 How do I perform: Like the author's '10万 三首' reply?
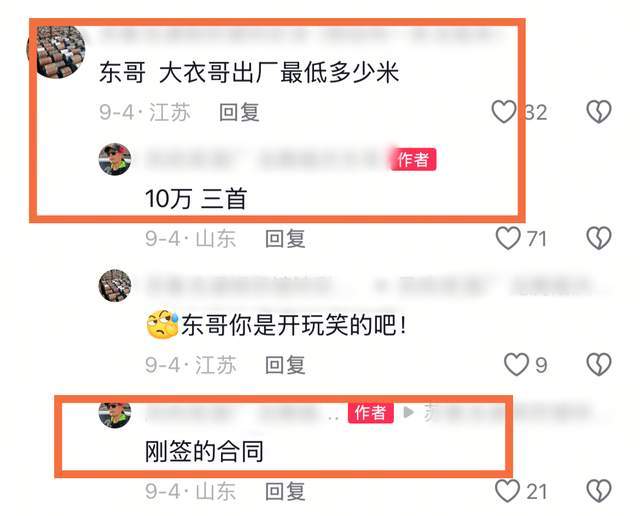[508, 238]
